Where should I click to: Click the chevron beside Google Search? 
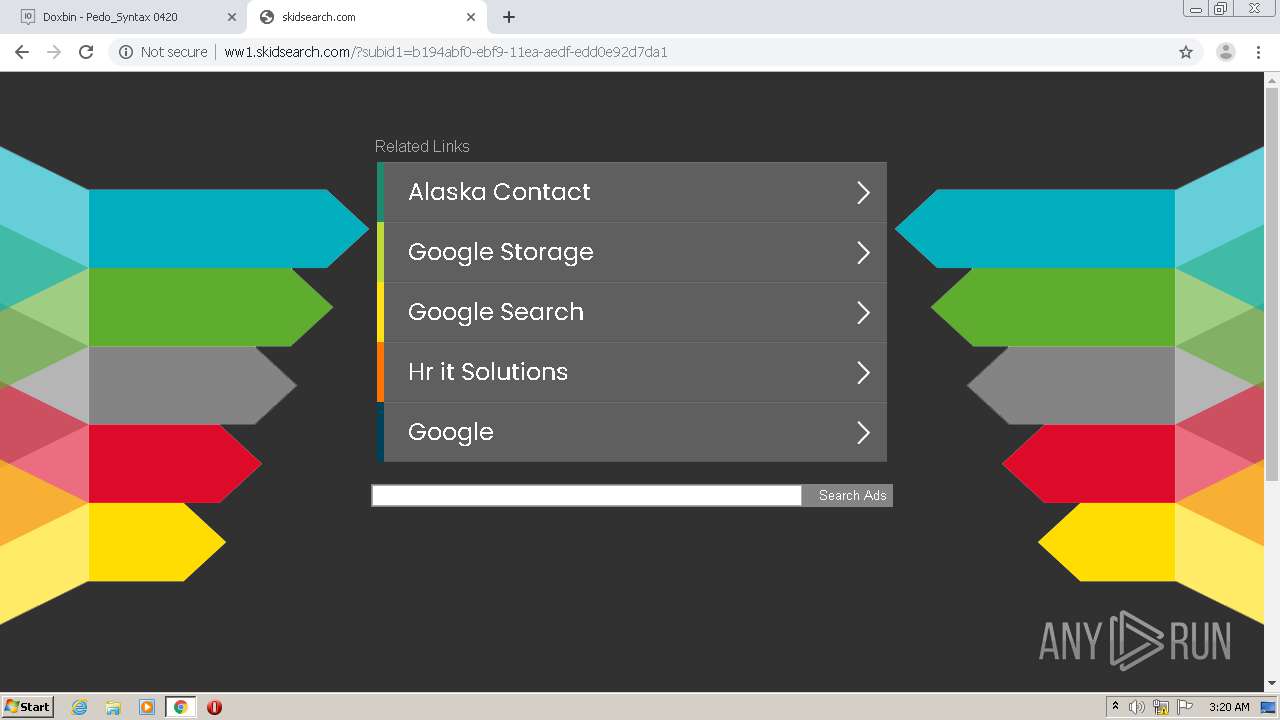coord(863,312)
